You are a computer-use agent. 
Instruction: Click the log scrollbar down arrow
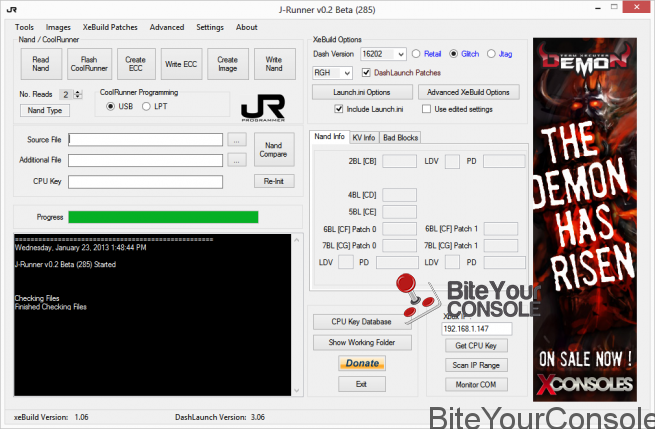point(297,391)
